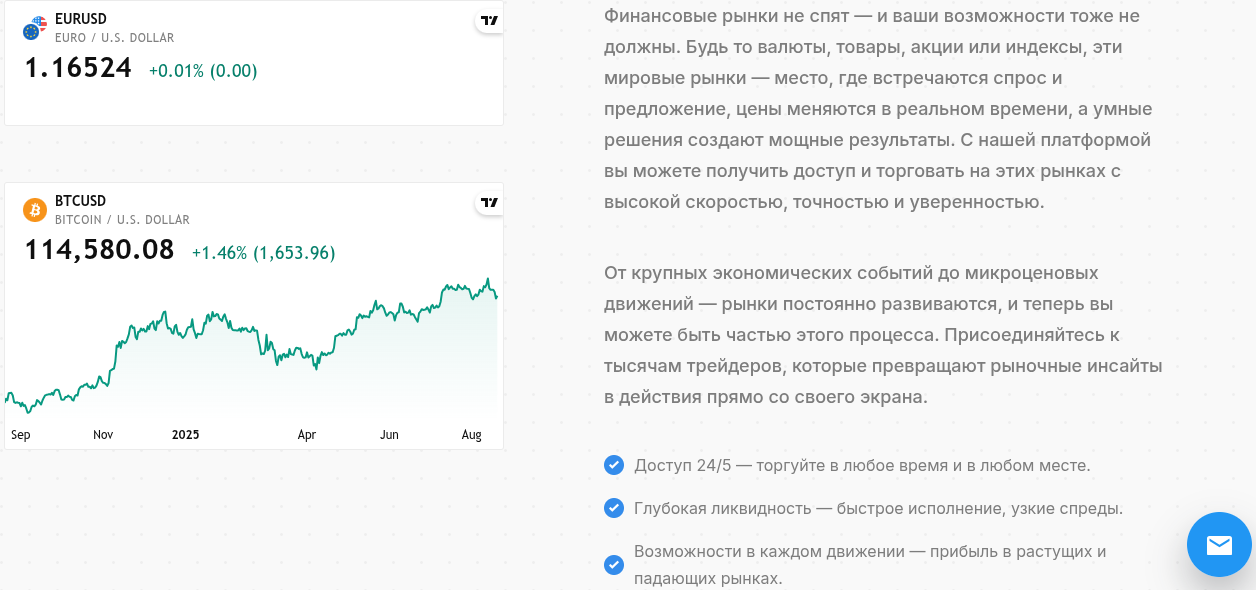The width and height of the screenshot is (1256, 590).
Task: Click the EURUSD price 1.16524
Action: coord(78,68)
